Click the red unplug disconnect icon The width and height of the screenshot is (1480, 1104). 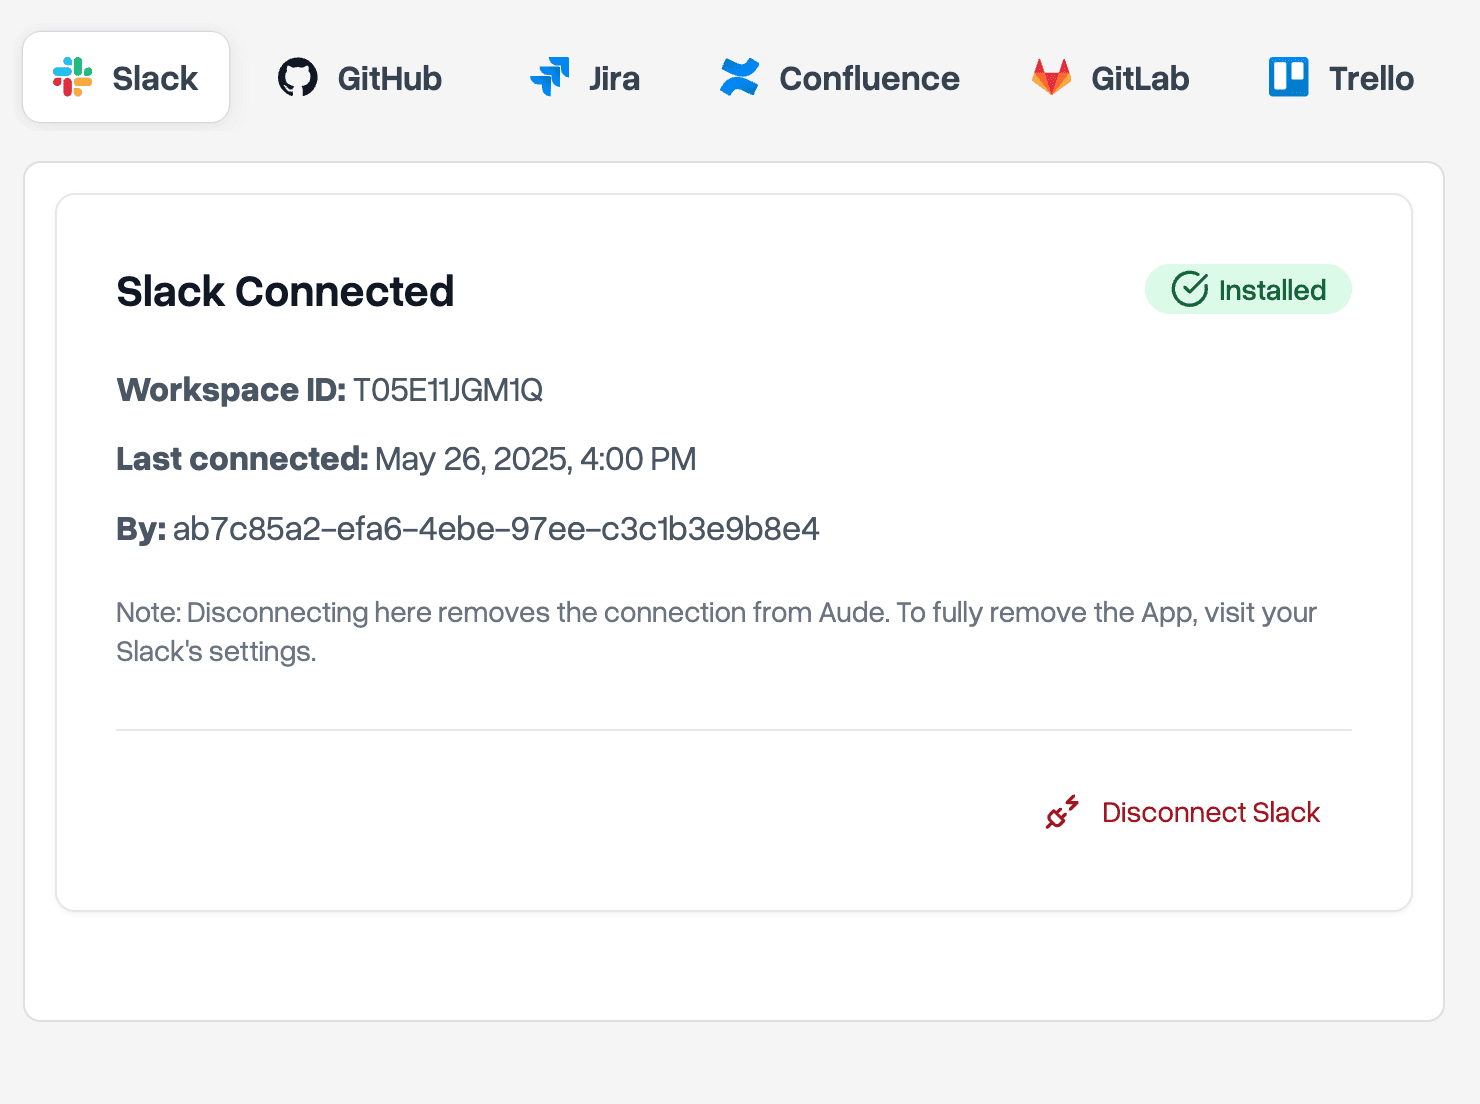1062,812
